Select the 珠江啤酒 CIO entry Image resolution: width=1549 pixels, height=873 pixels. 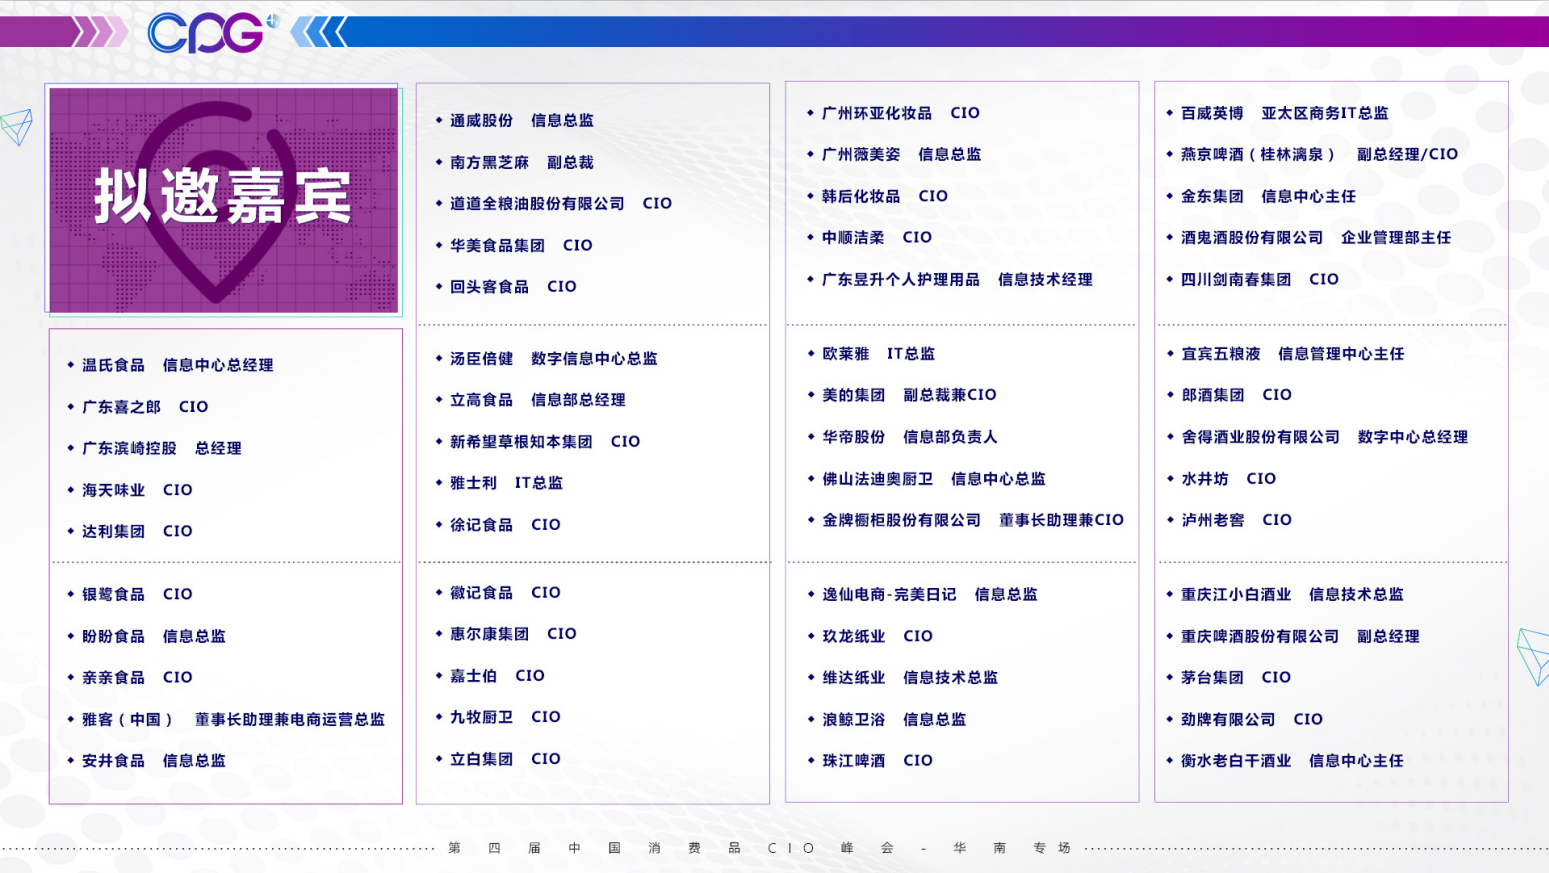(877, 760)
